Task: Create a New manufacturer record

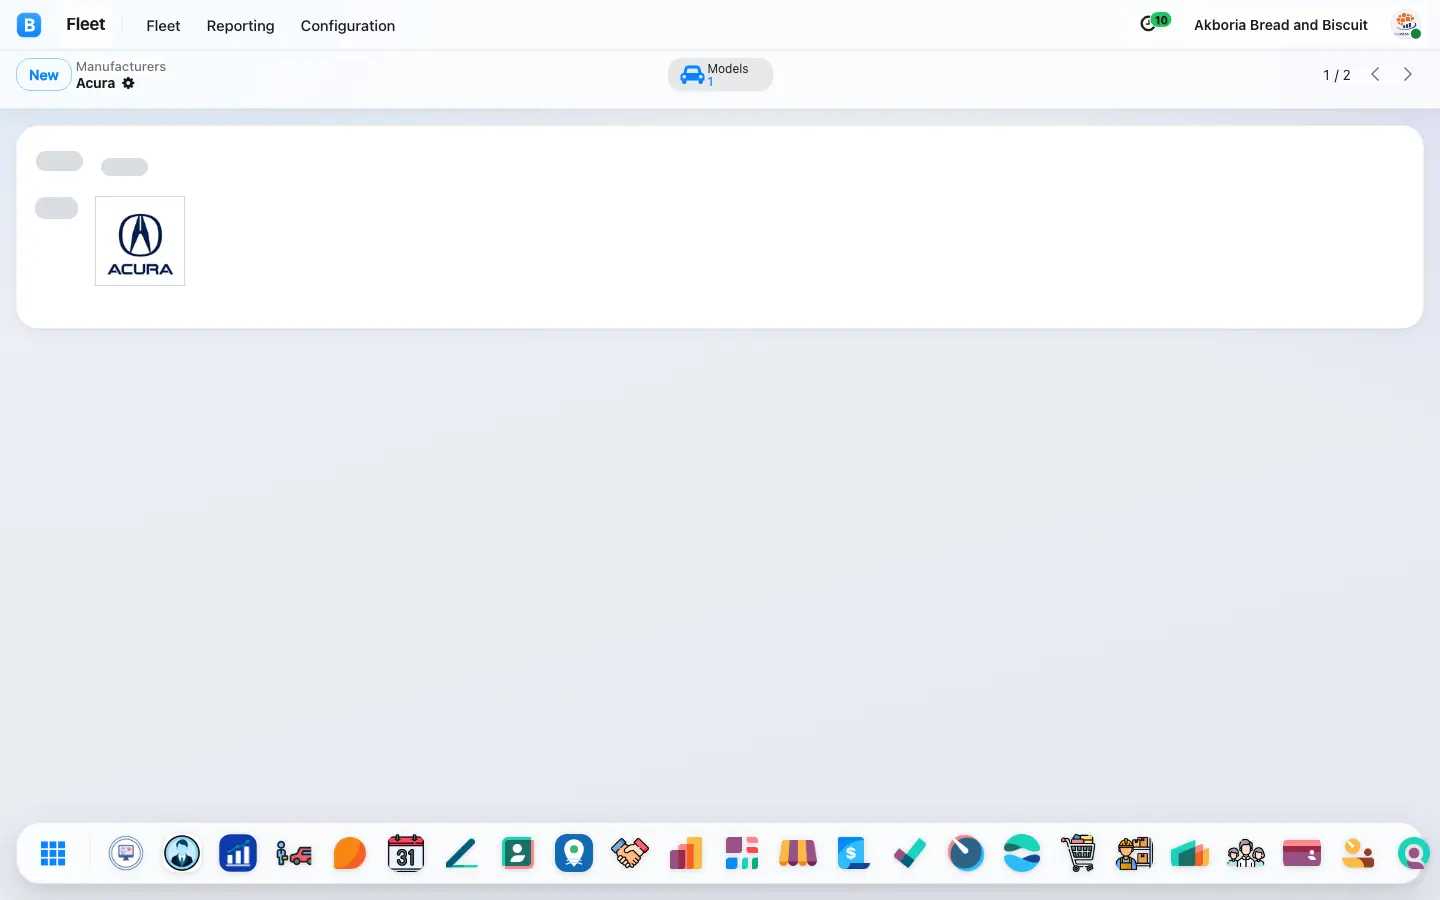Action: point(44,75)
